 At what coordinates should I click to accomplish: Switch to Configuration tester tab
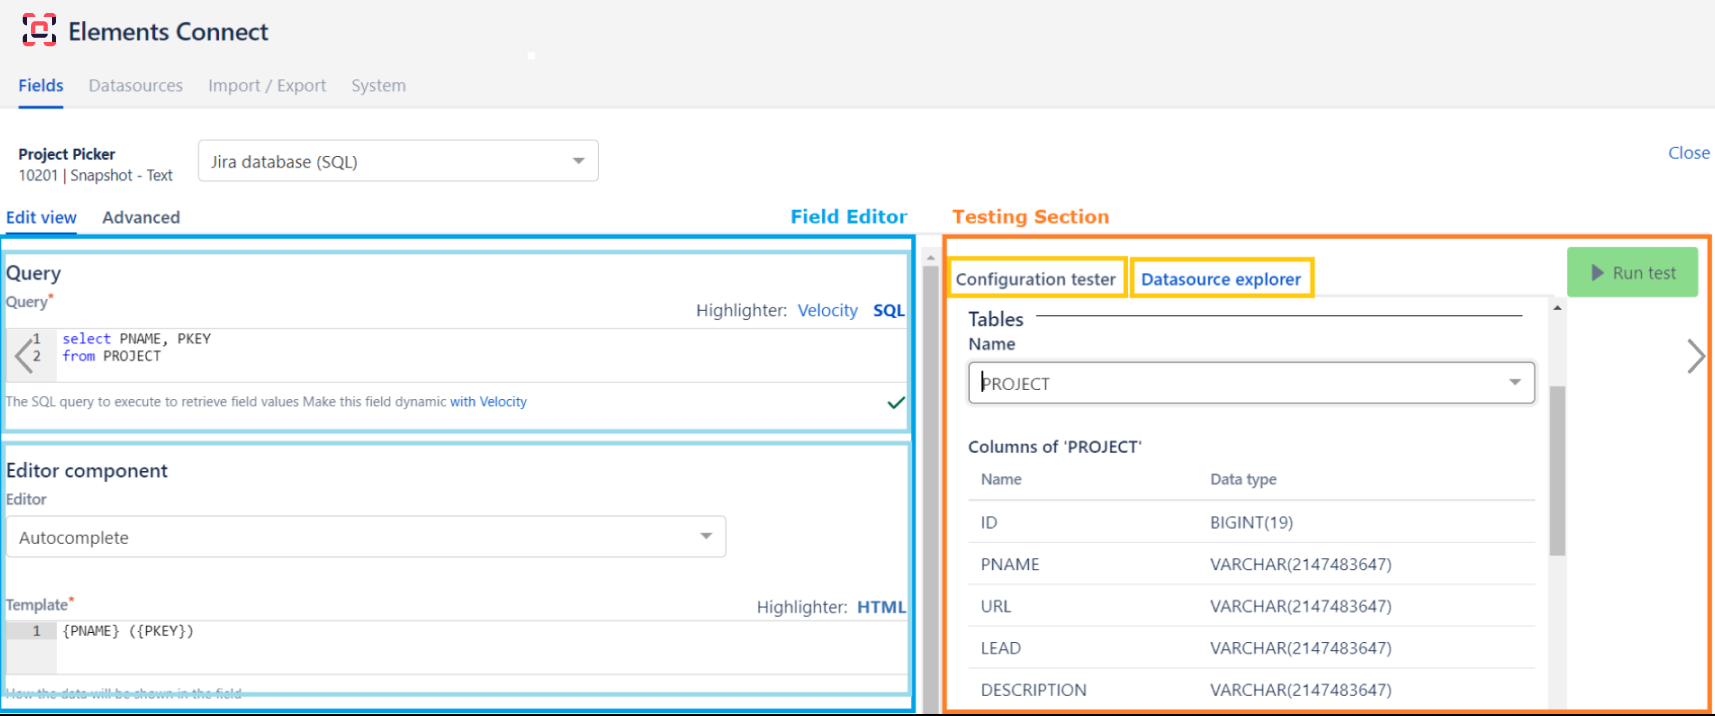[x=1035, y=279]
